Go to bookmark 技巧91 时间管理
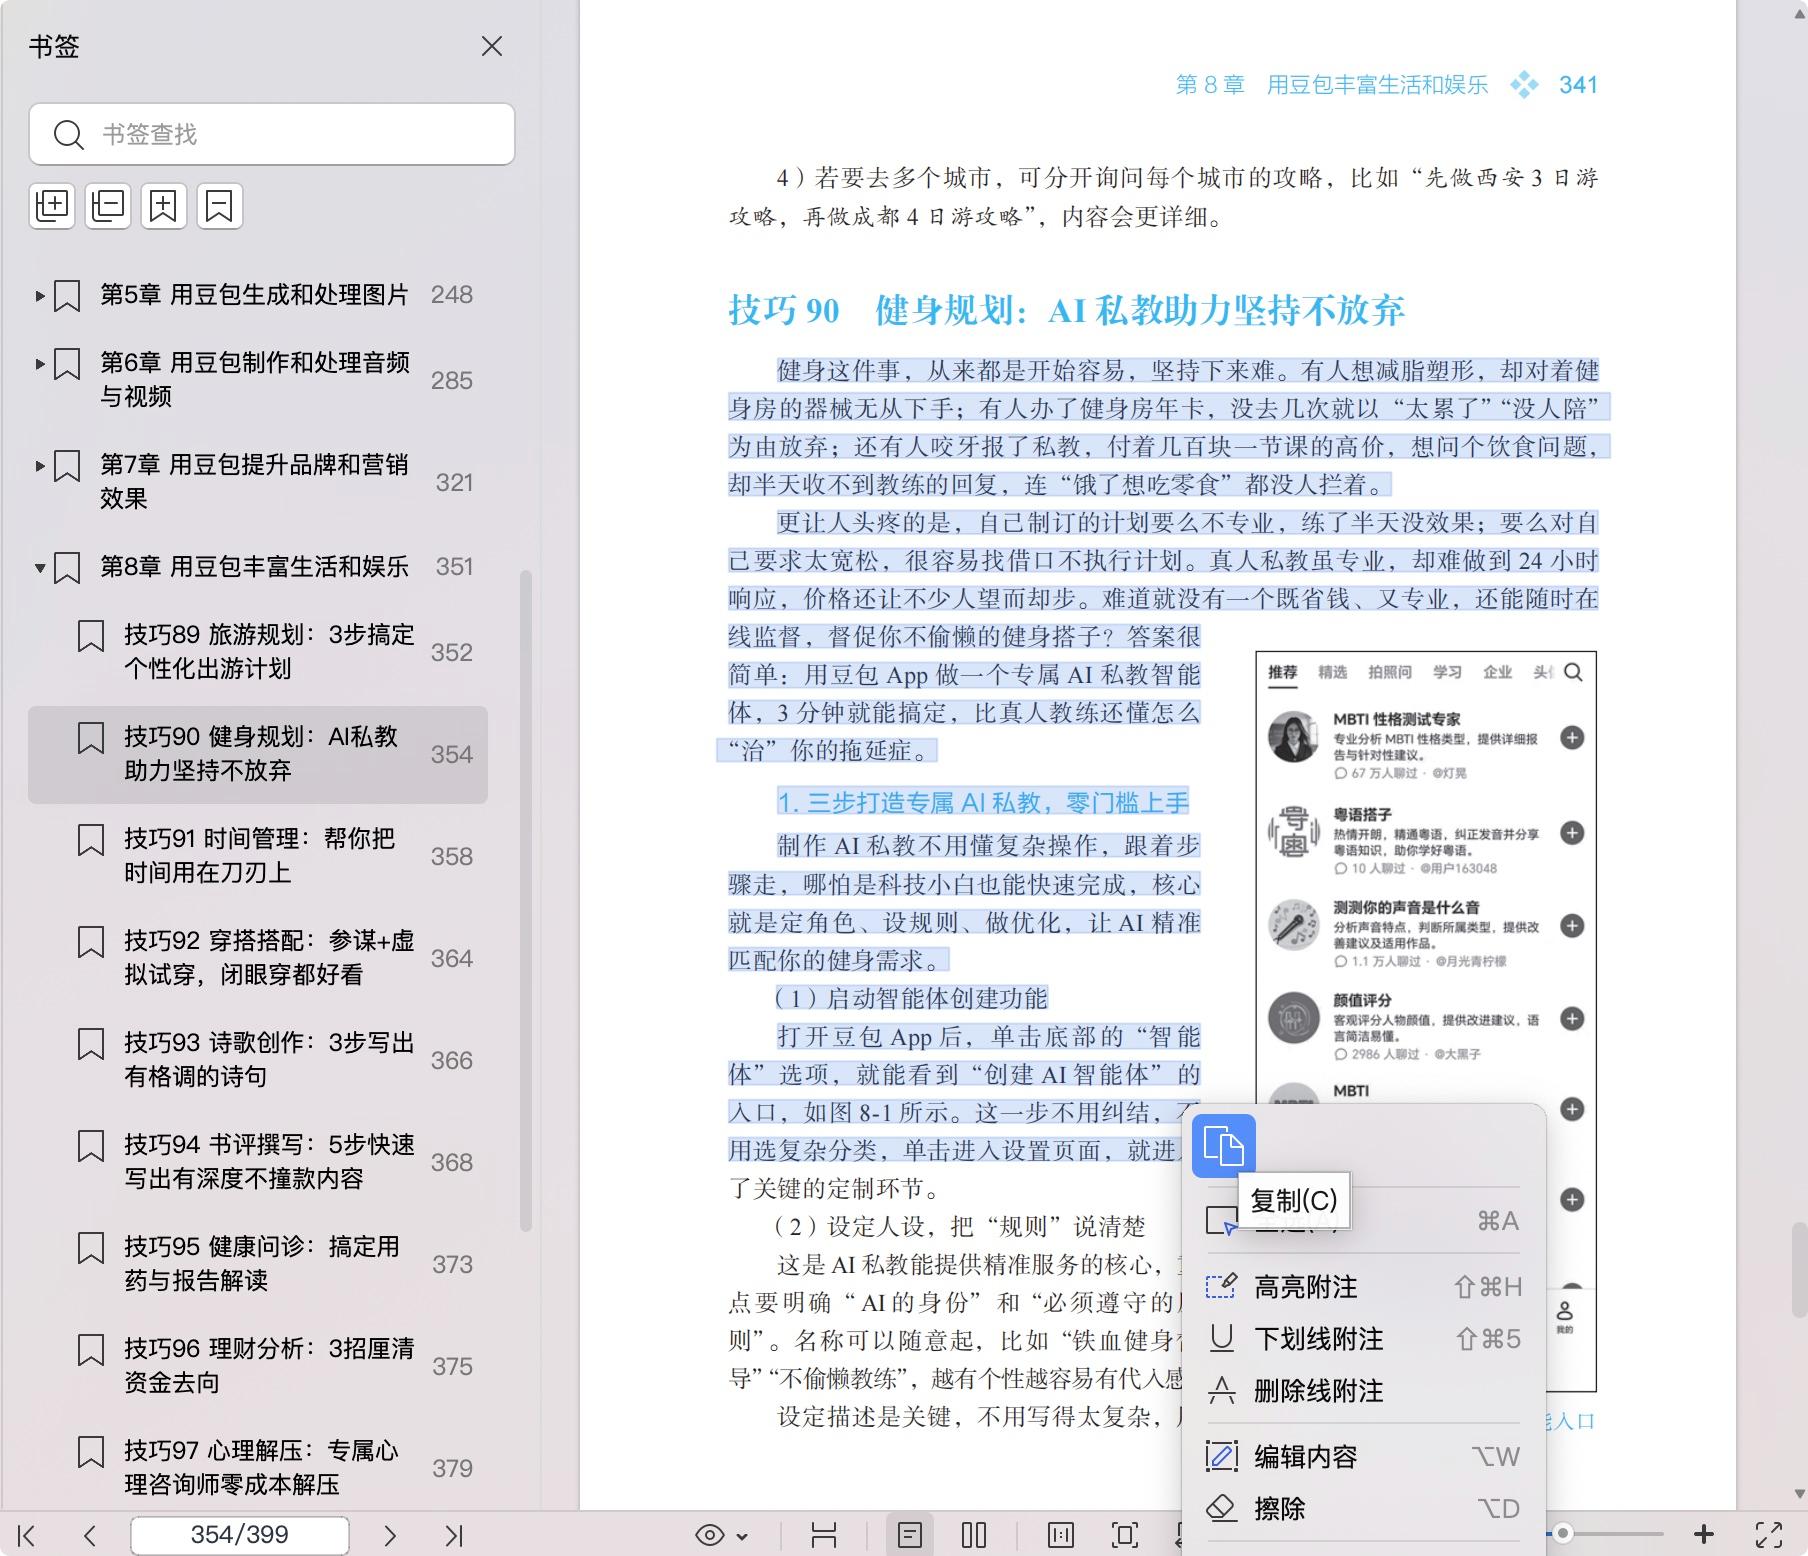The height and width of the screenshot is (1556, 1808). 260,855
